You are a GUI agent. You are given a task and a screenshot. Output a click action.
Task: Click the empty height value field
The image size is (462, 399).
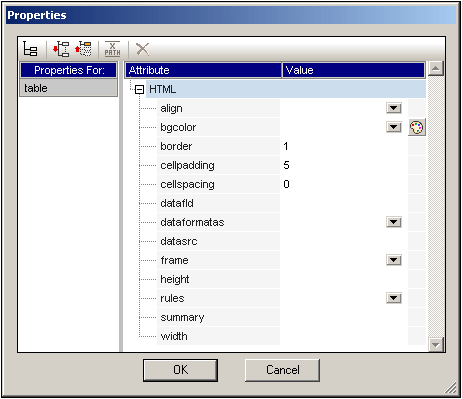(344, 279)
